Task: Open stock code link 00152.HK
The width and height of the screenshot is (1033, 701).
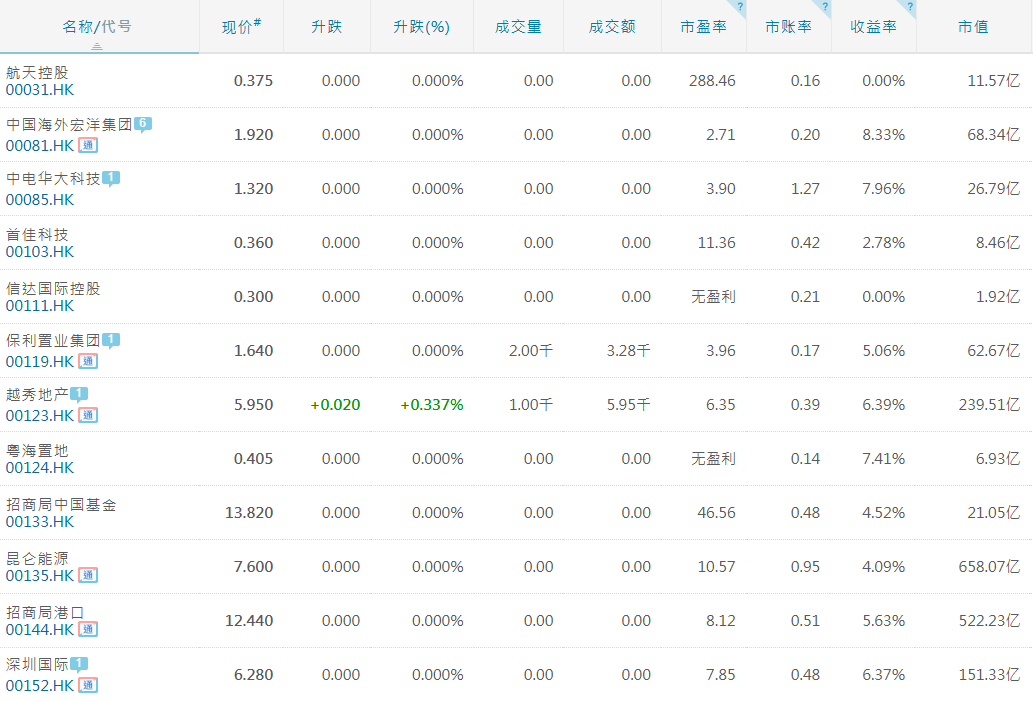Action: pos(40,685)
